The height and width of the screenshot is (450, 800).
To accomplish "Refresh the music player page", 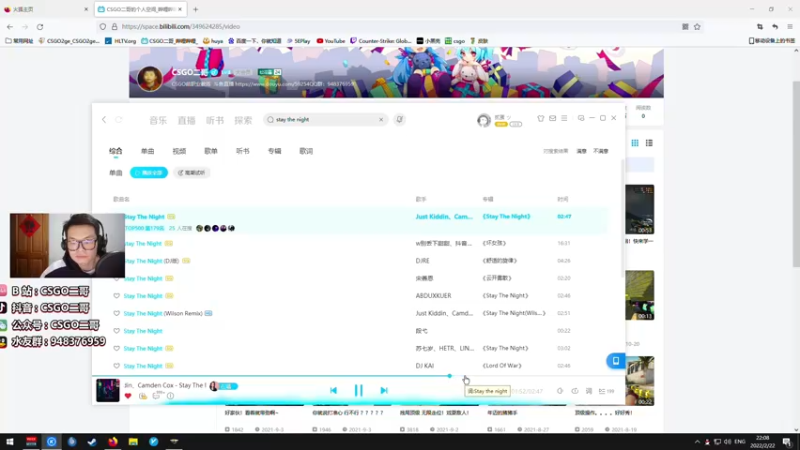I will pos(119,119).
